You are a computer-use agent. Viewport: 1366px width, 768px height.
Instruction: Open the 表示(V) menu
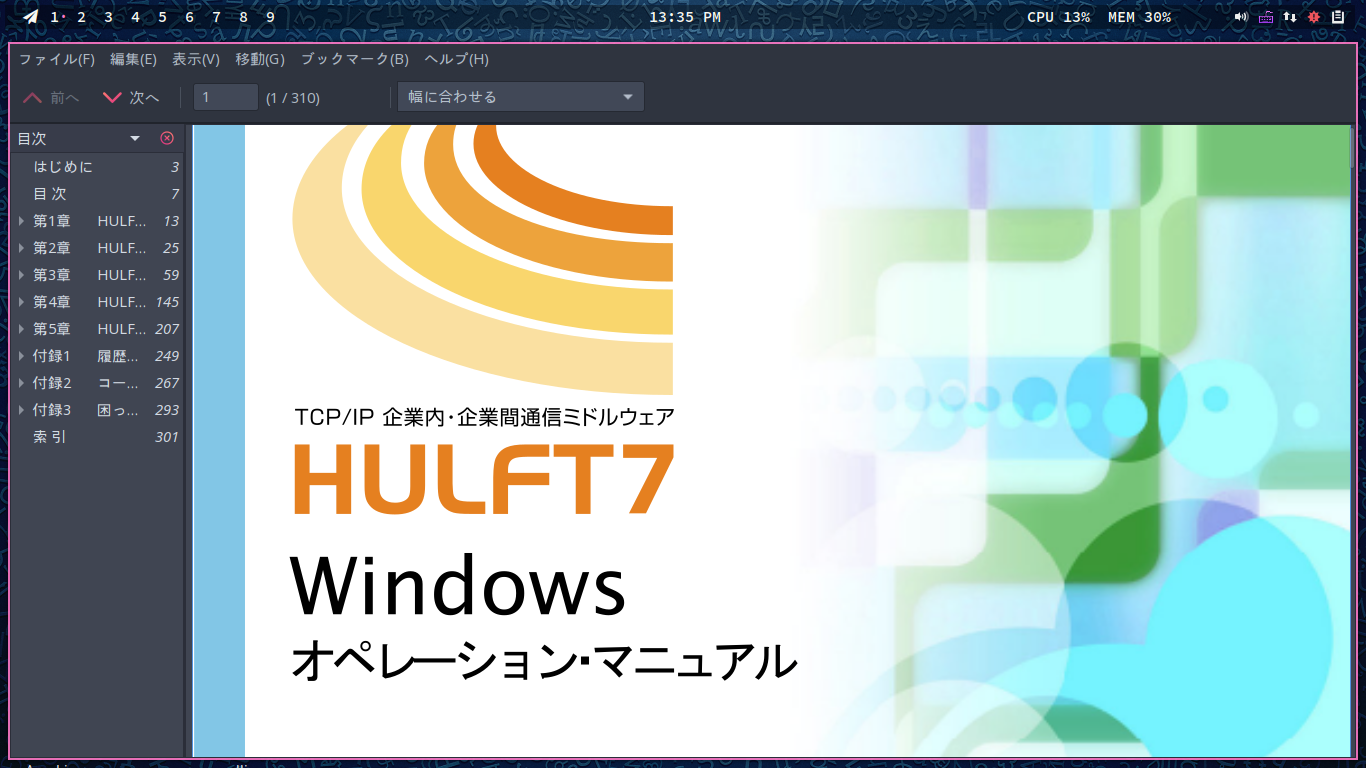click(x=196, y=59)
